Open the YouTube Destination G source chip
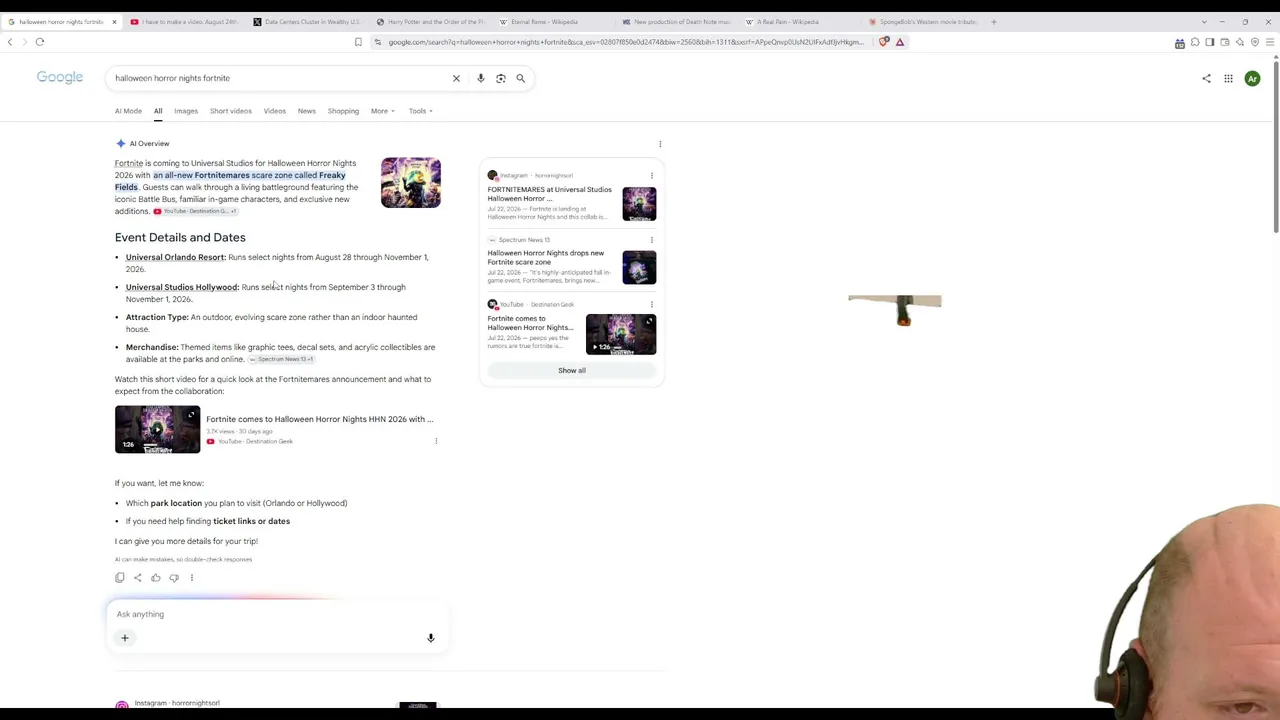Image resolution: width=1280 pixels, height=720 pixels. point(194,211)
